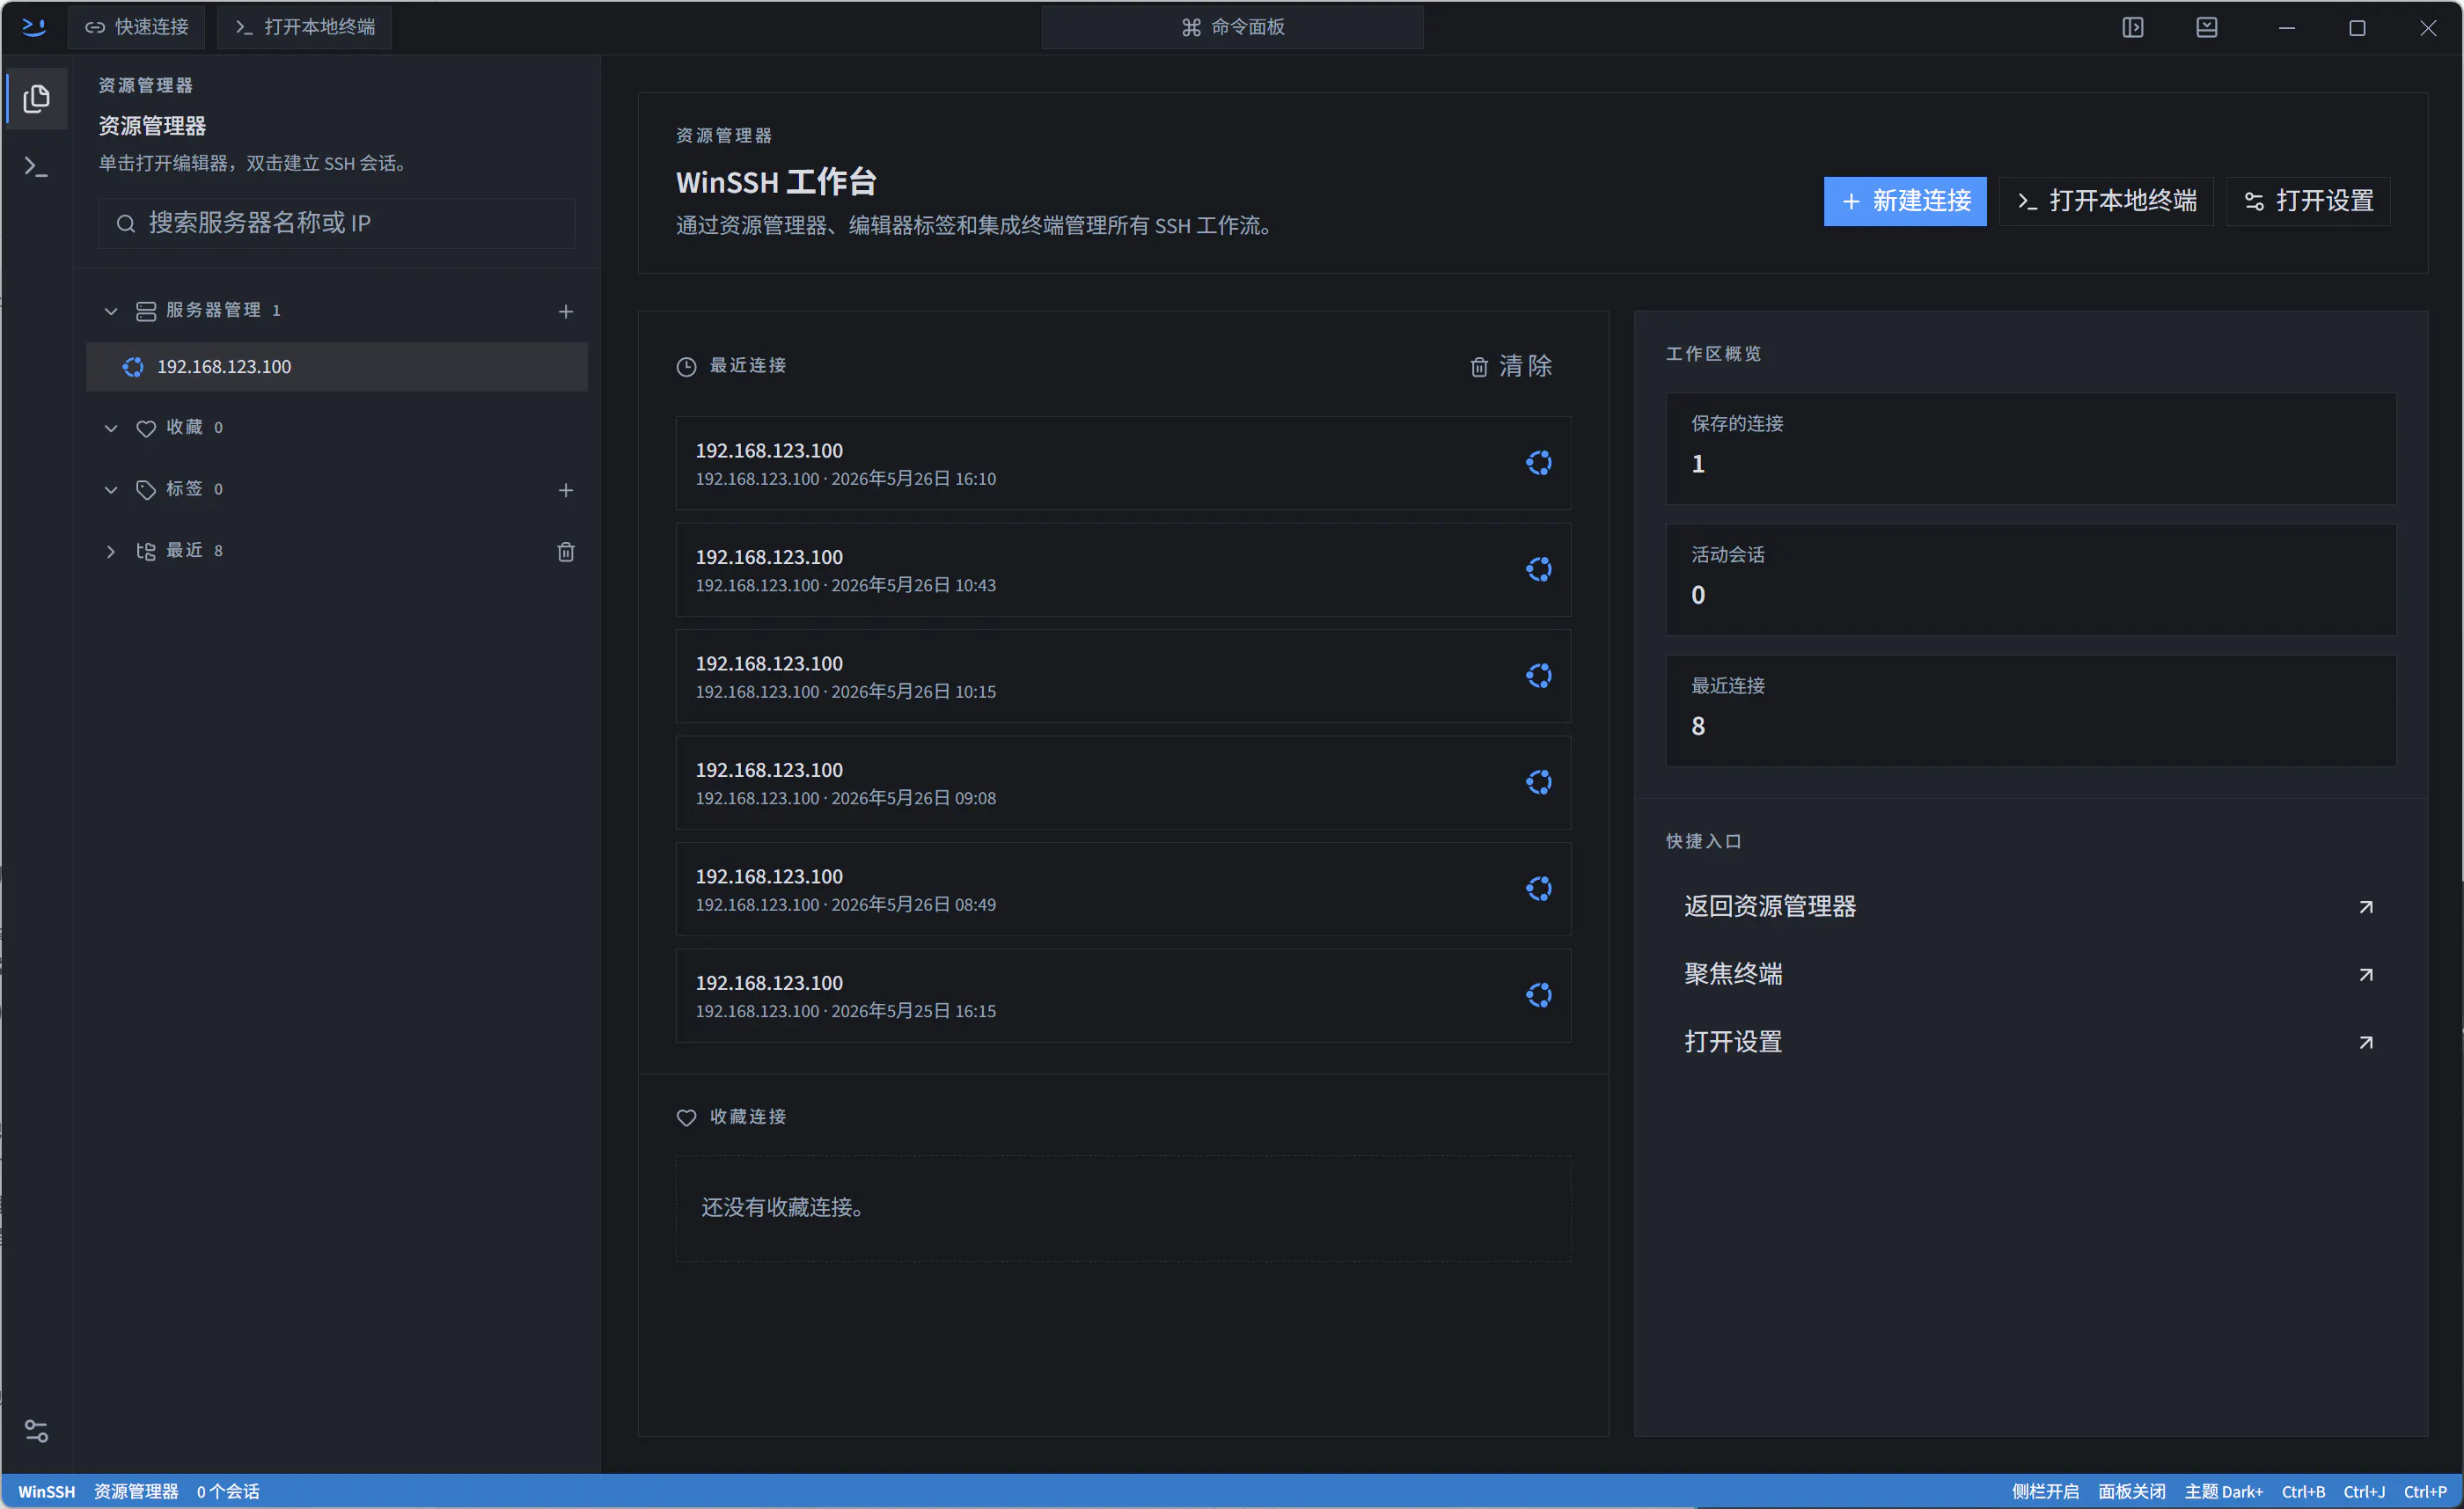Toggle the bottom panel icon in the title bar
The height and width of the screenshot is (1509, 2464).
tap(2207, 27)
